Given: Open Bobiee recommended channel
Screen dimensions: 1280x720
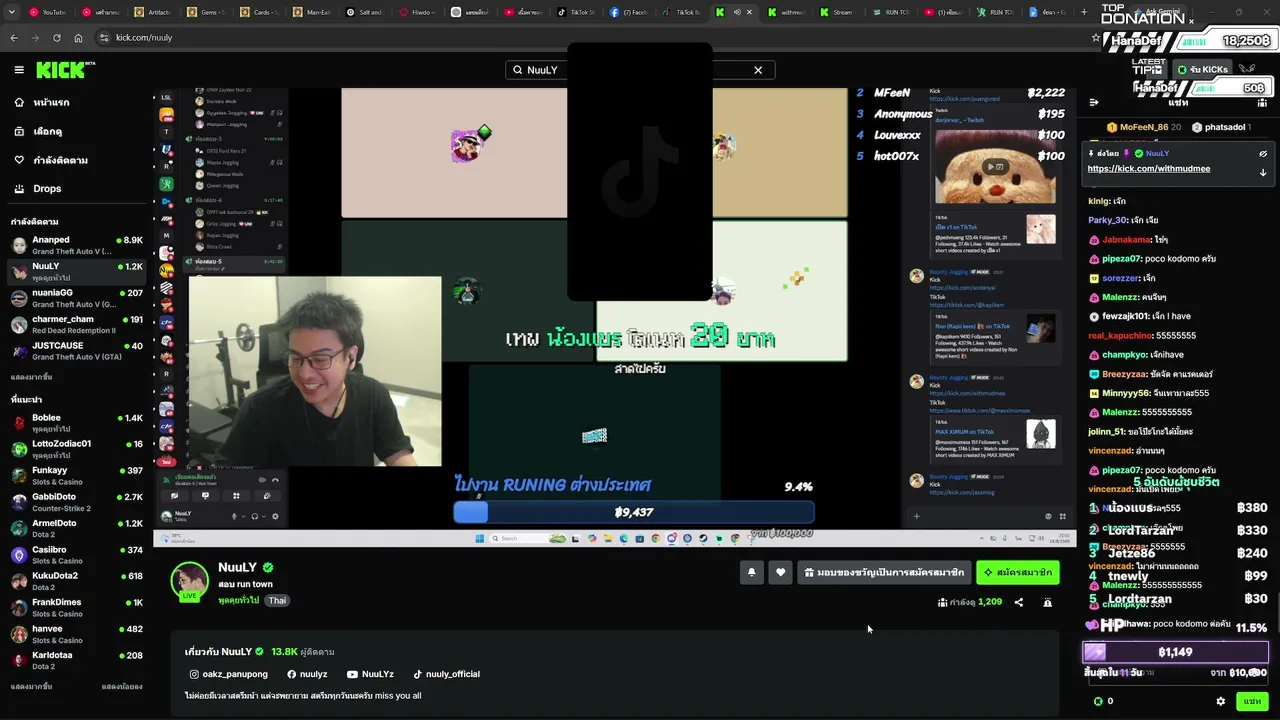Looking at the screenshot, I should coord(77,423).
